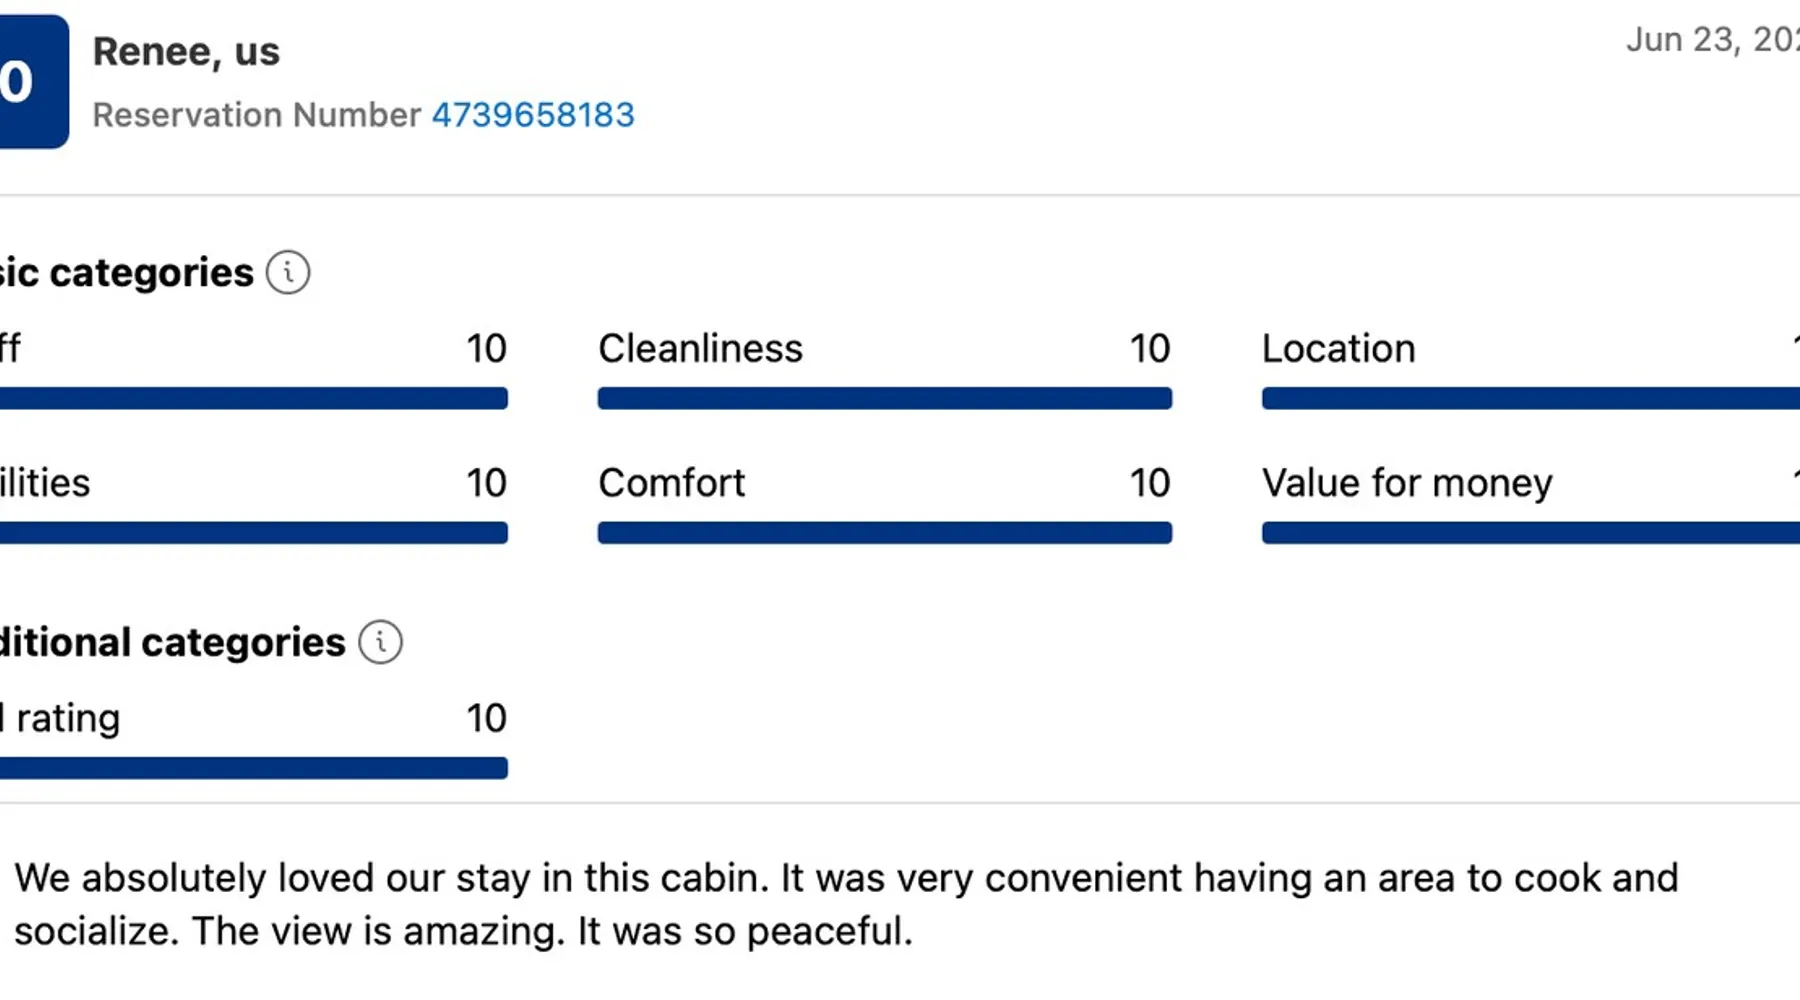Click the Jun 23 review date
Image resolution: width=1800 pixels, height=1000 pixels.
[x=1712, y=40]
